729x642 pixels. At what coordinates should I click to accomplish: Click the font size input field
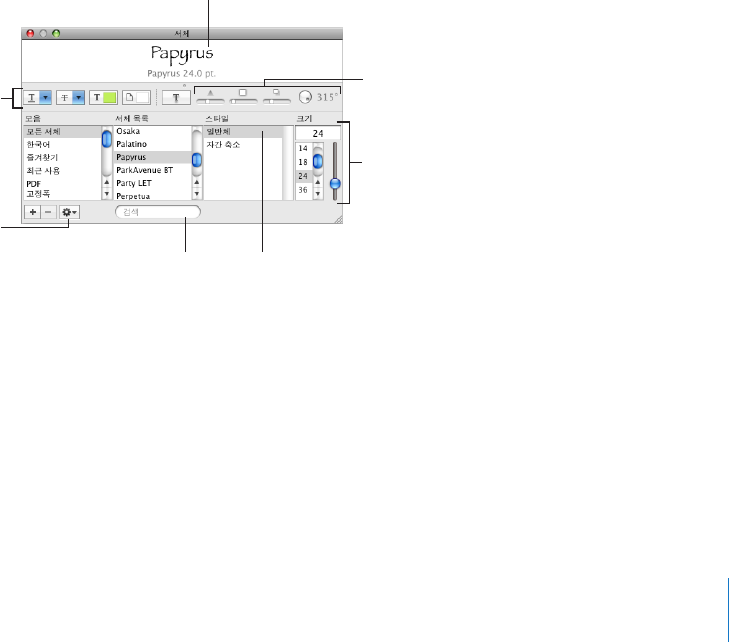pos(318,133)
